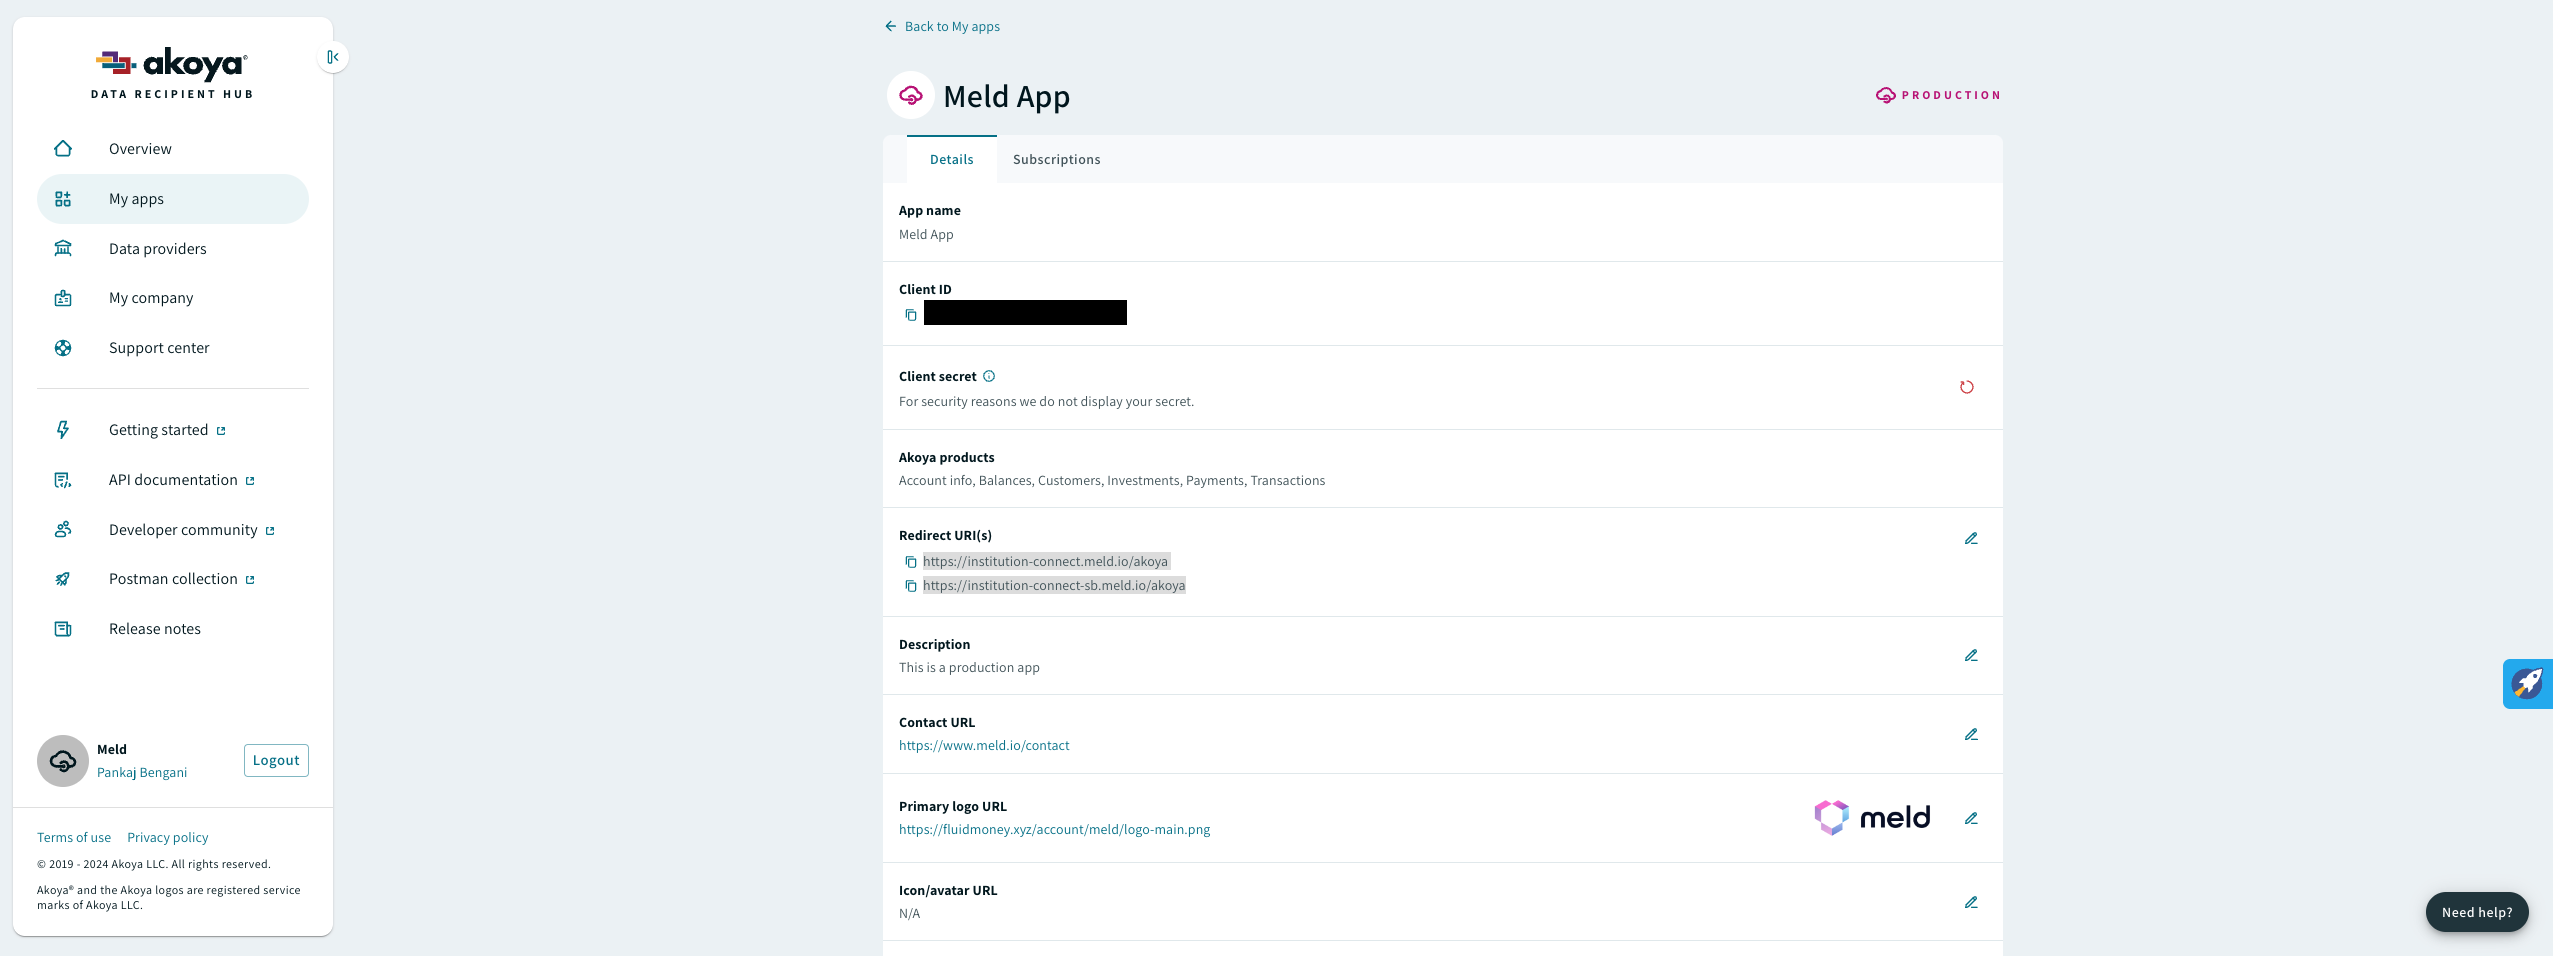2553x956 pixels.
Task: Open the logo-main.png URL link
Action: click(1054, 830)
